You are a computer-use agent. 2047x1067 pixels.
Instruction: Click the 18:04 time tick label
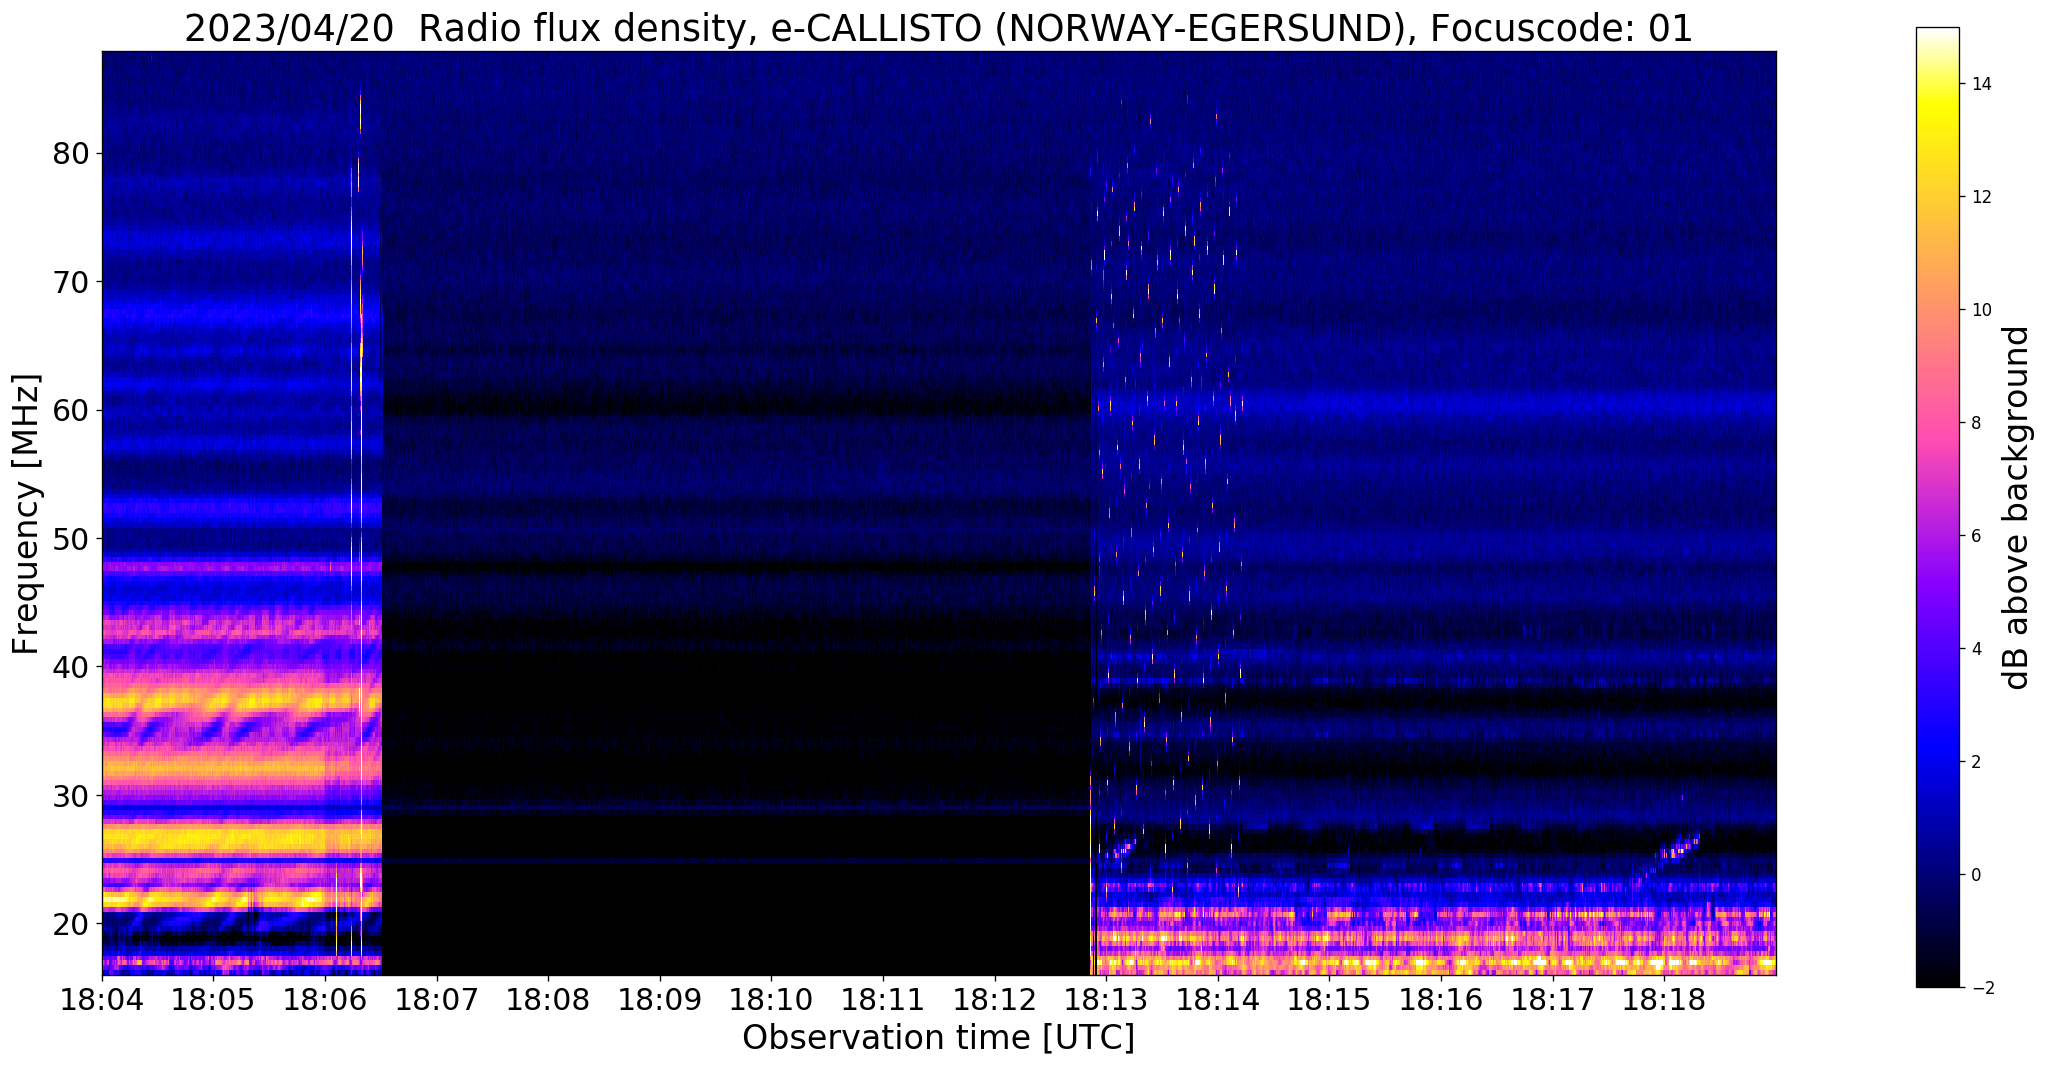[102, 999]
